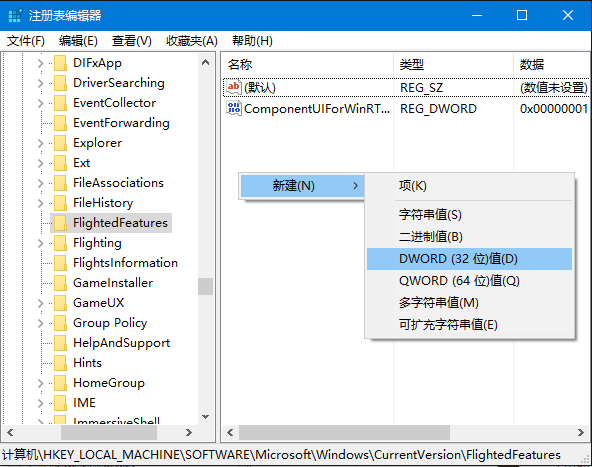The width and height of the screenshot is (592, 467).
Task: Click the DriverSearching folder icon
Action: point(60,83)
